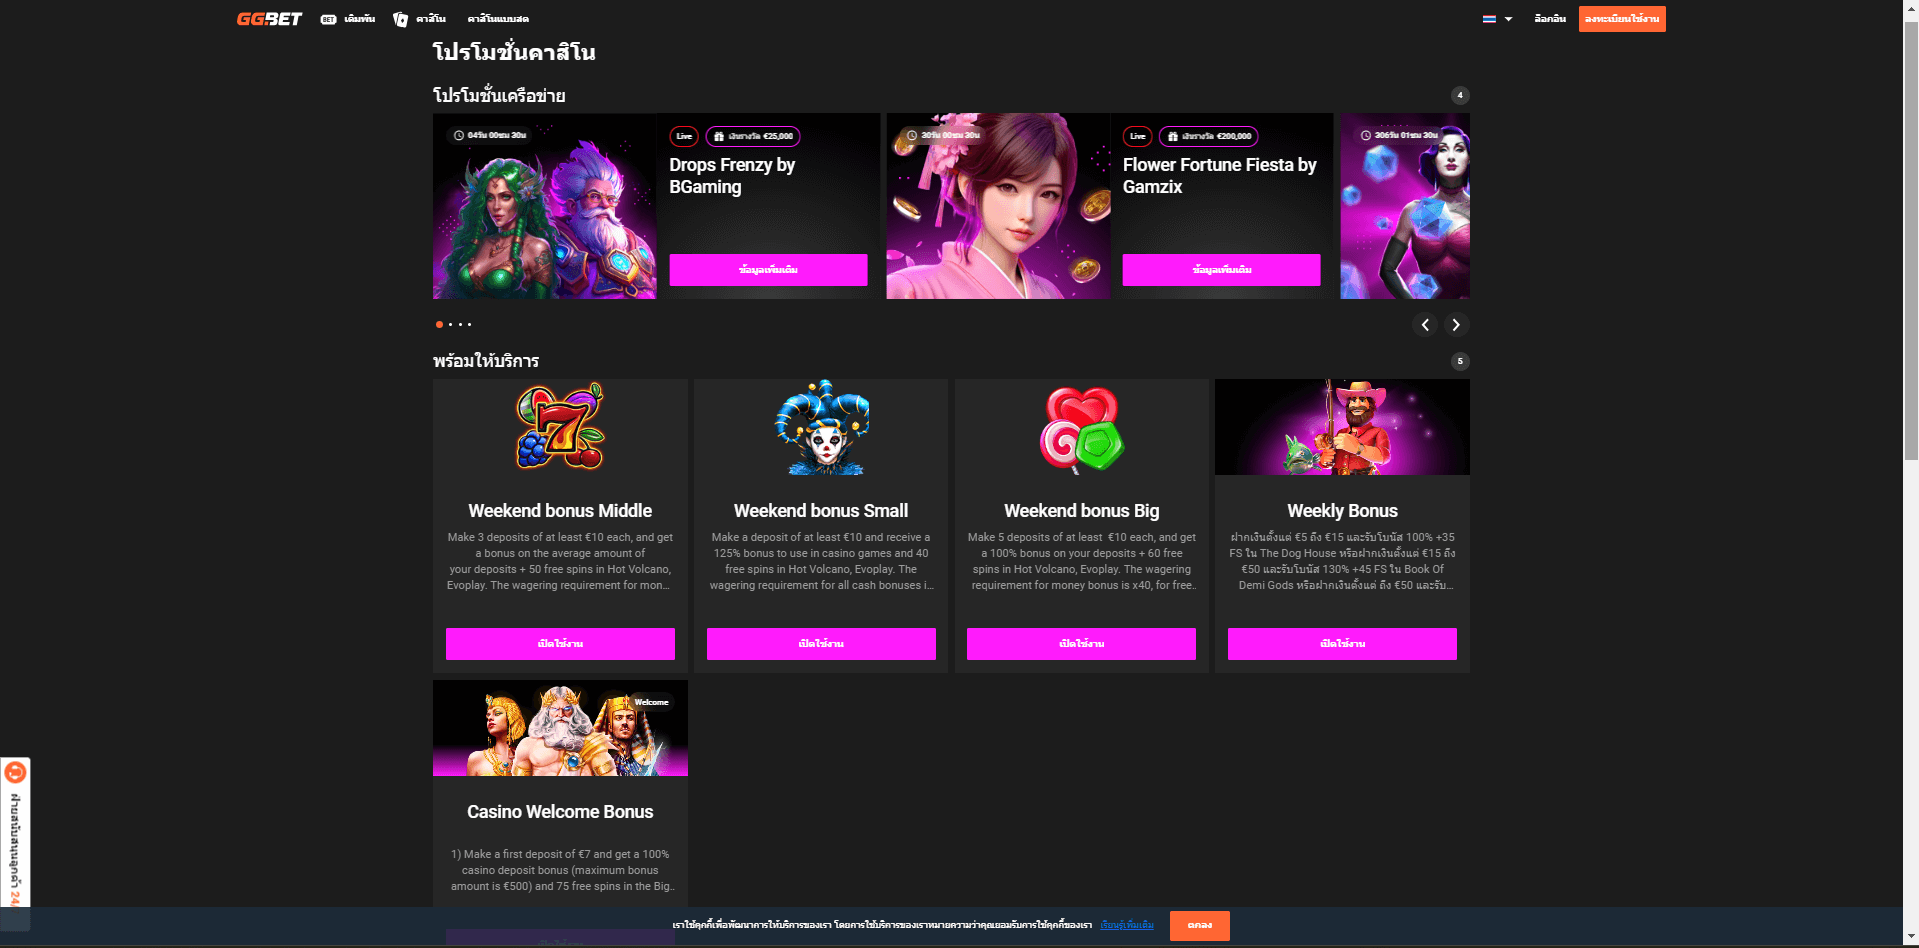
Task: Select the fourth carousel pagination dot
Action: (x=469, y=324)
